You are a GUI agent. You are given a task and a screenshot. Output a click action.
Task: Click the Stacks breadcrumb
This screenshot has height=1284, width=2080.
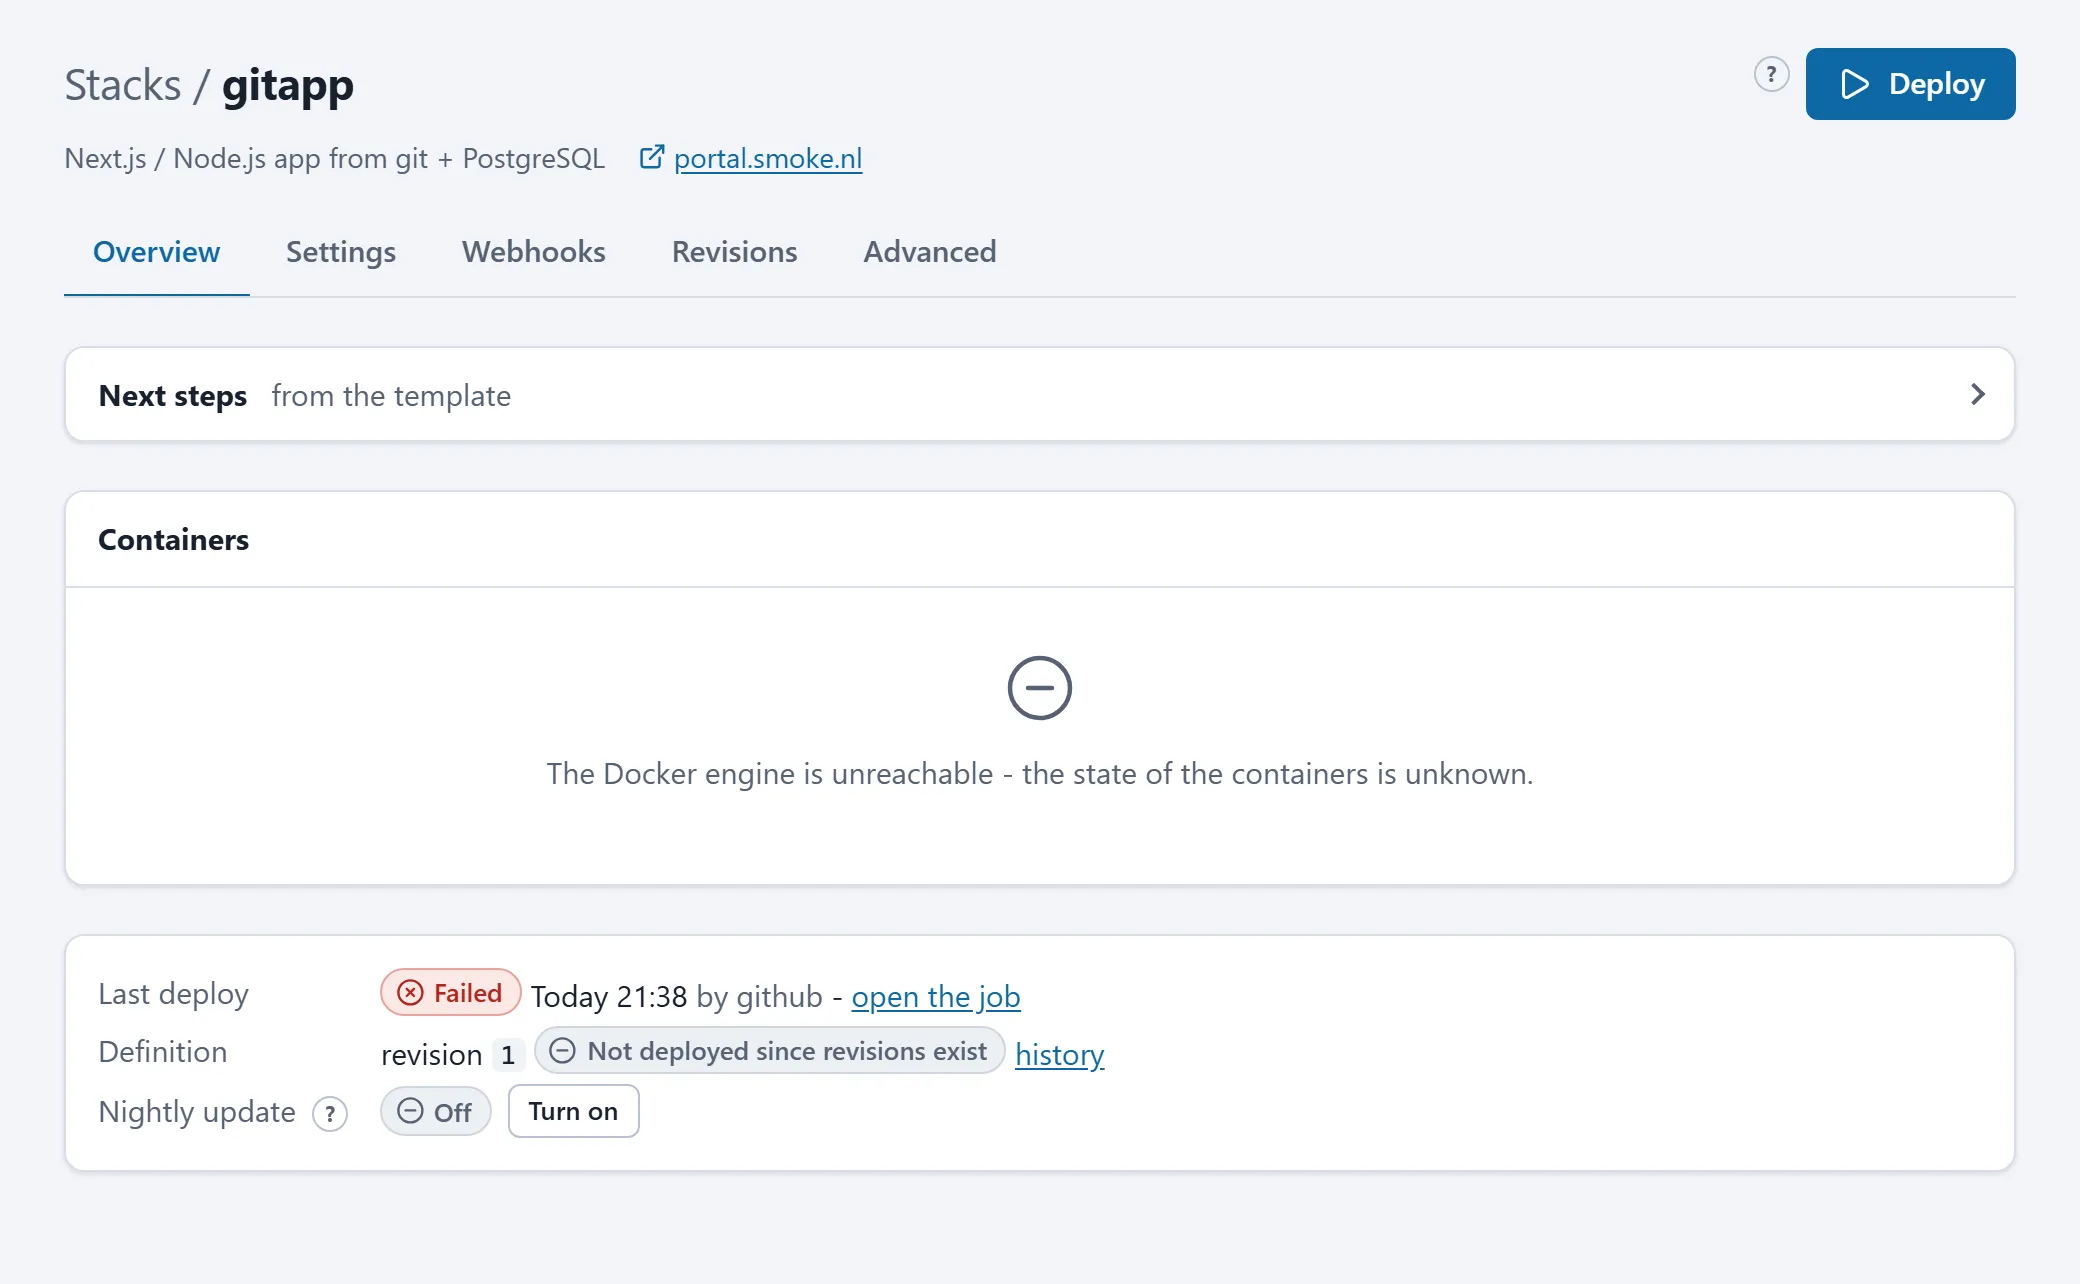click(123, 85)
